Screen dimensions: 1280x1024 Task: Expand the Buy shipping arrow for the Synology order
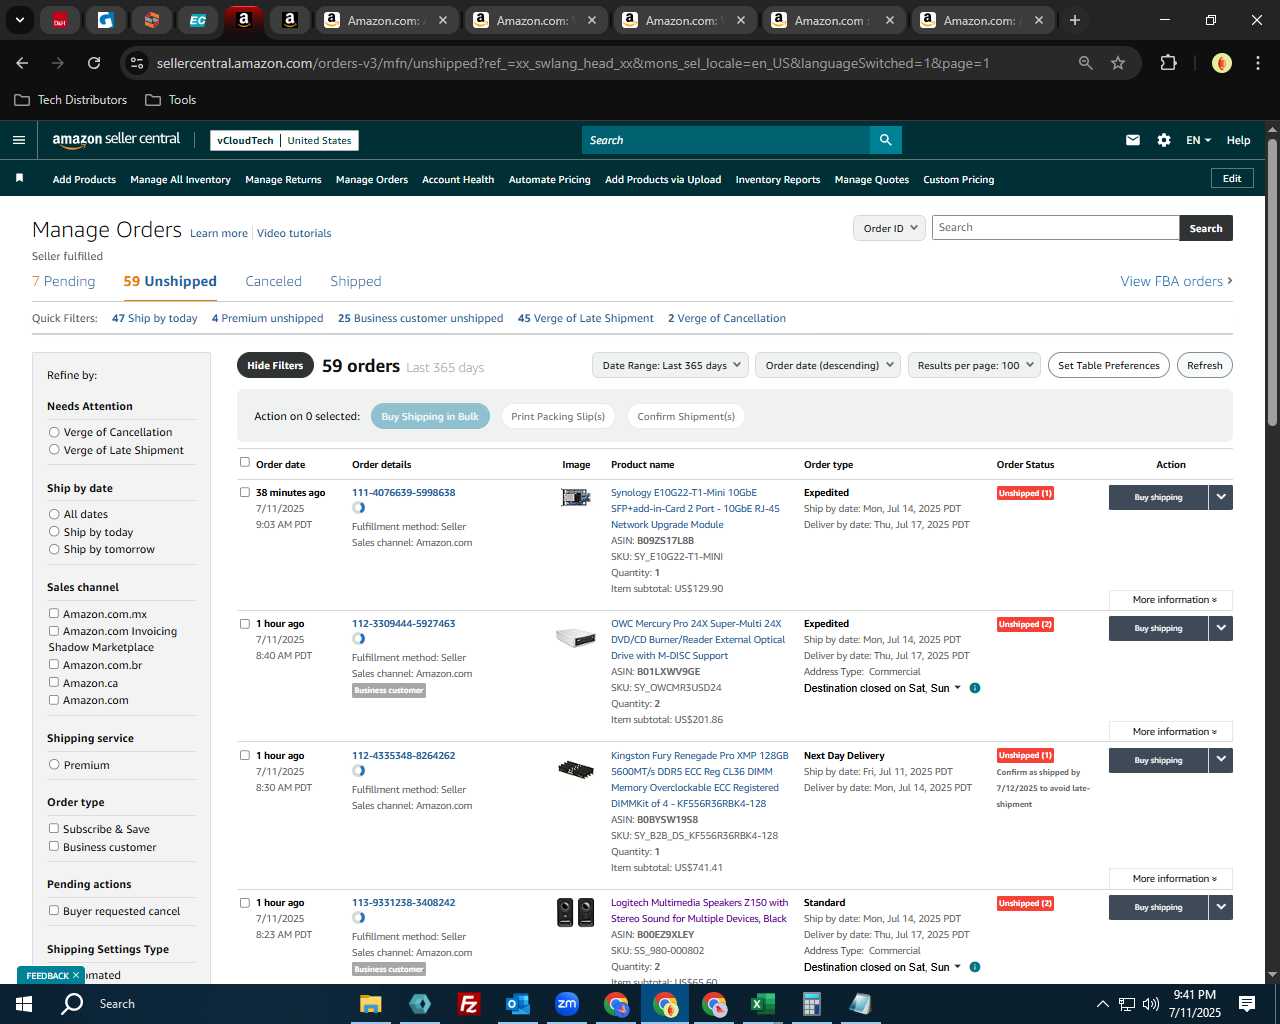point(1221,497)
